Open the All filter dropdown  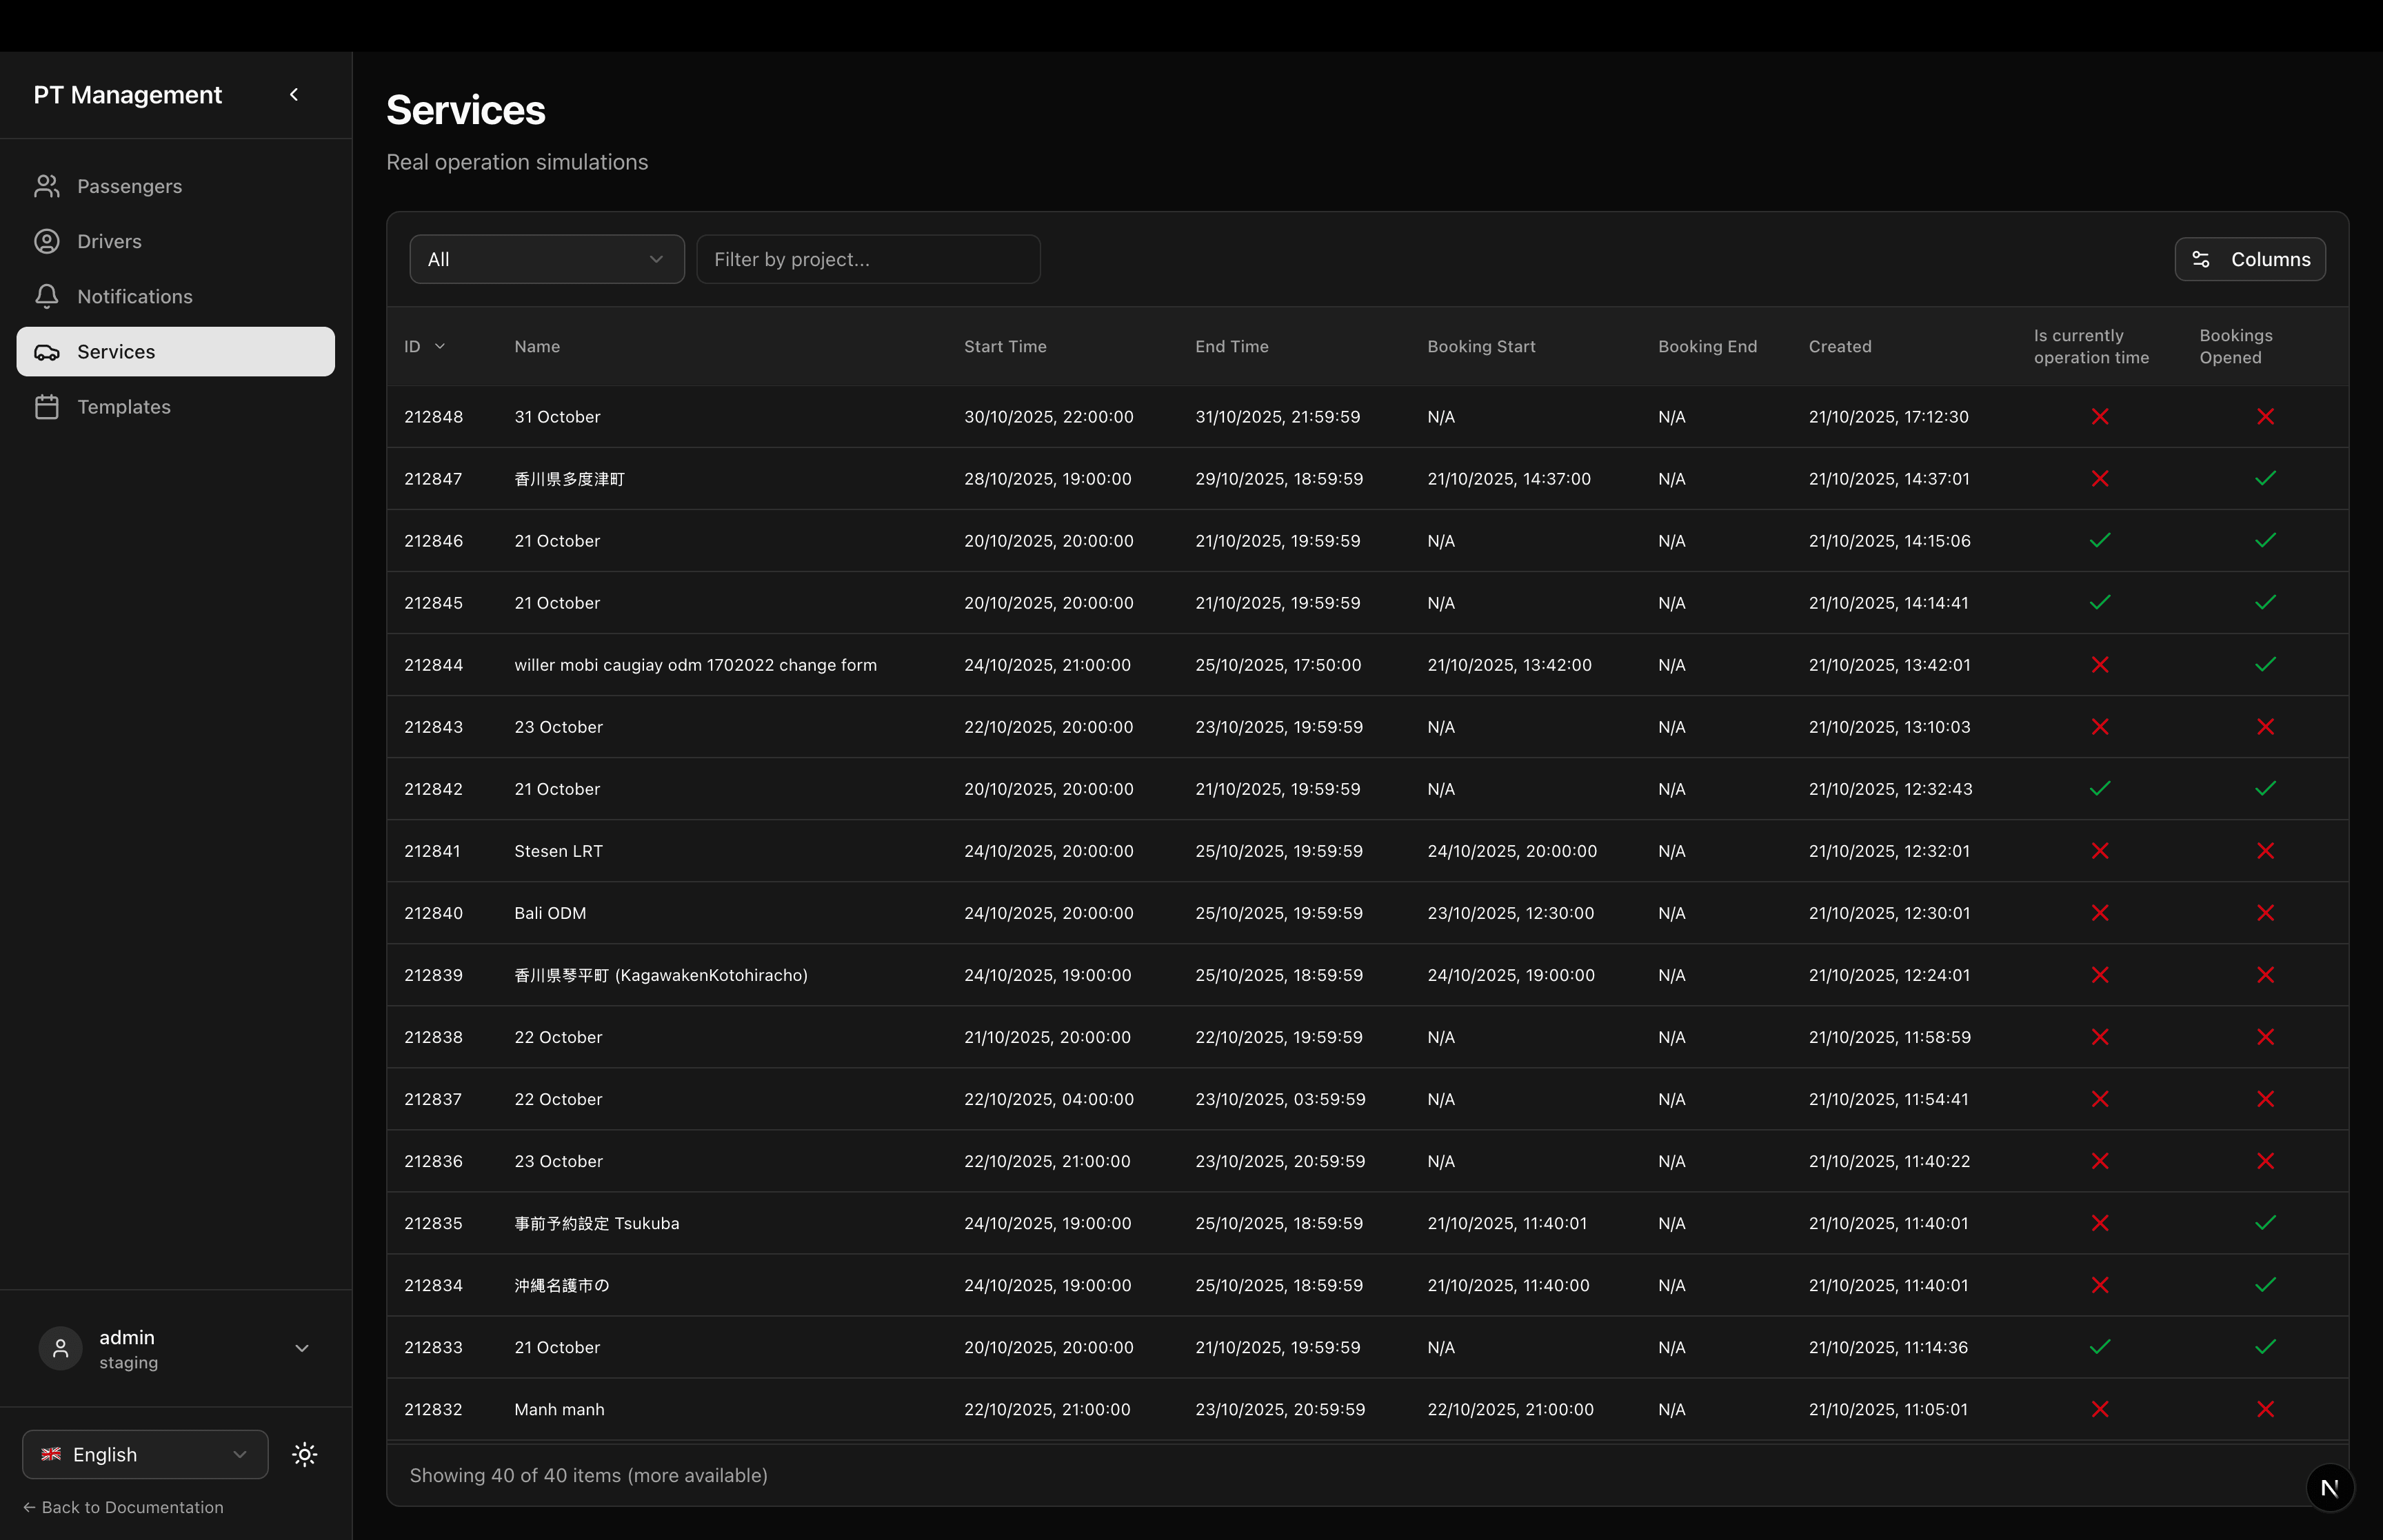click(546, 258)
